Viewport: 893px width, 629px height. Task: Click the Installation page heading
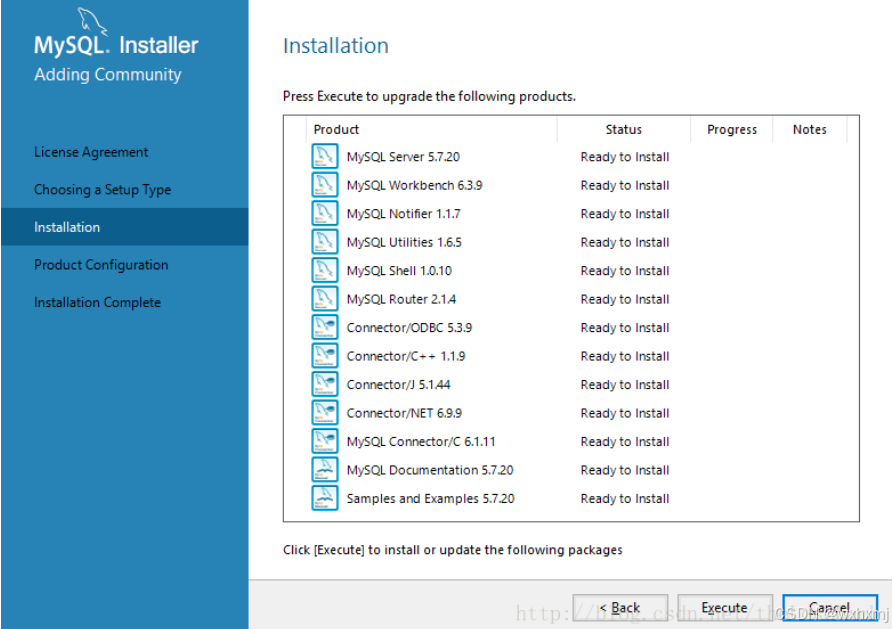tap(336, 46)
